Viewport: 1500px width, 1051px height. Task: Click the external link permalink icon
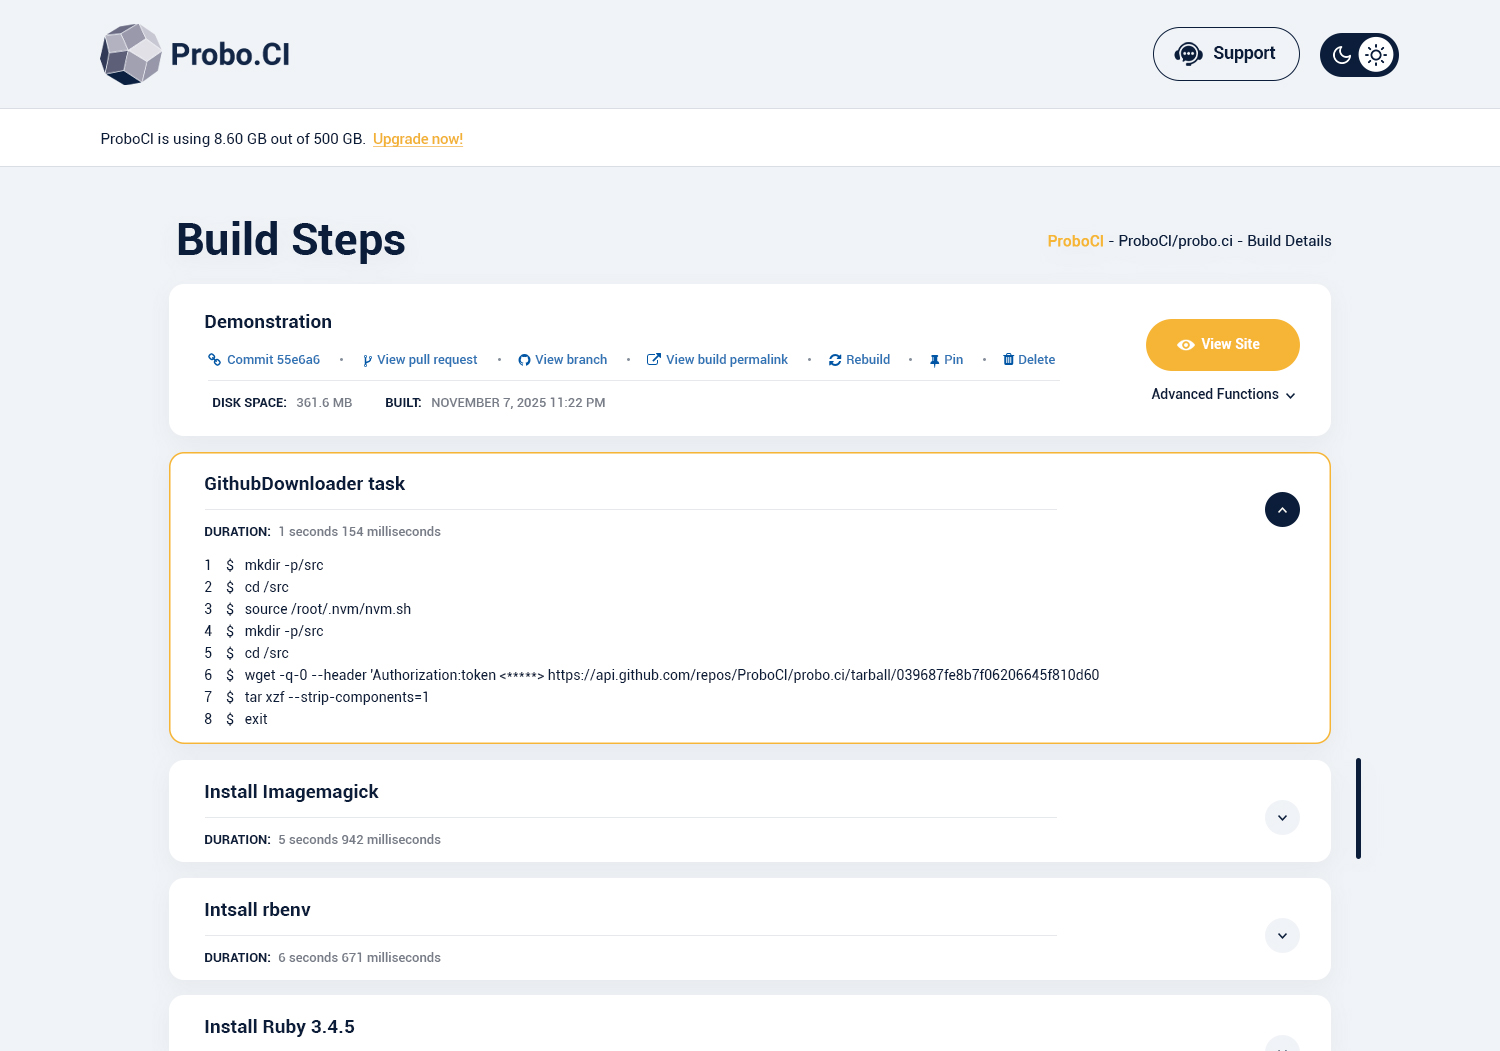click(654, 360)
